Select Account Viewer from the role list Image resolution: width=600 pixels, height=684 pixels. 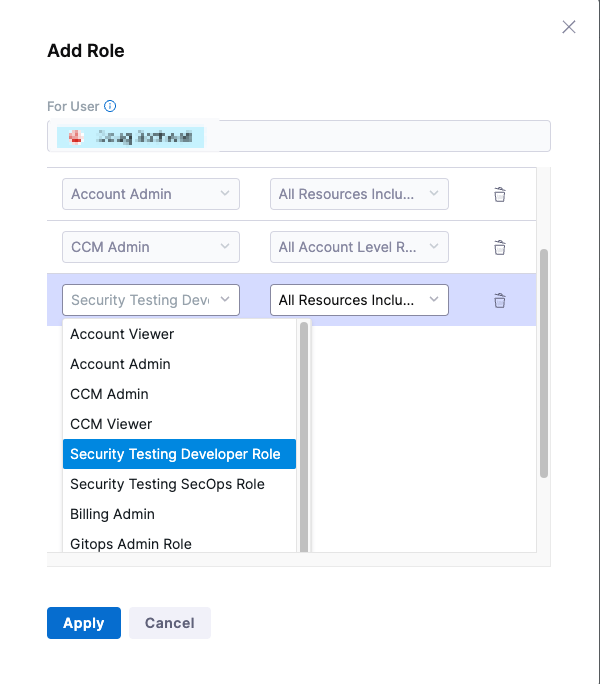click(122, 334)
